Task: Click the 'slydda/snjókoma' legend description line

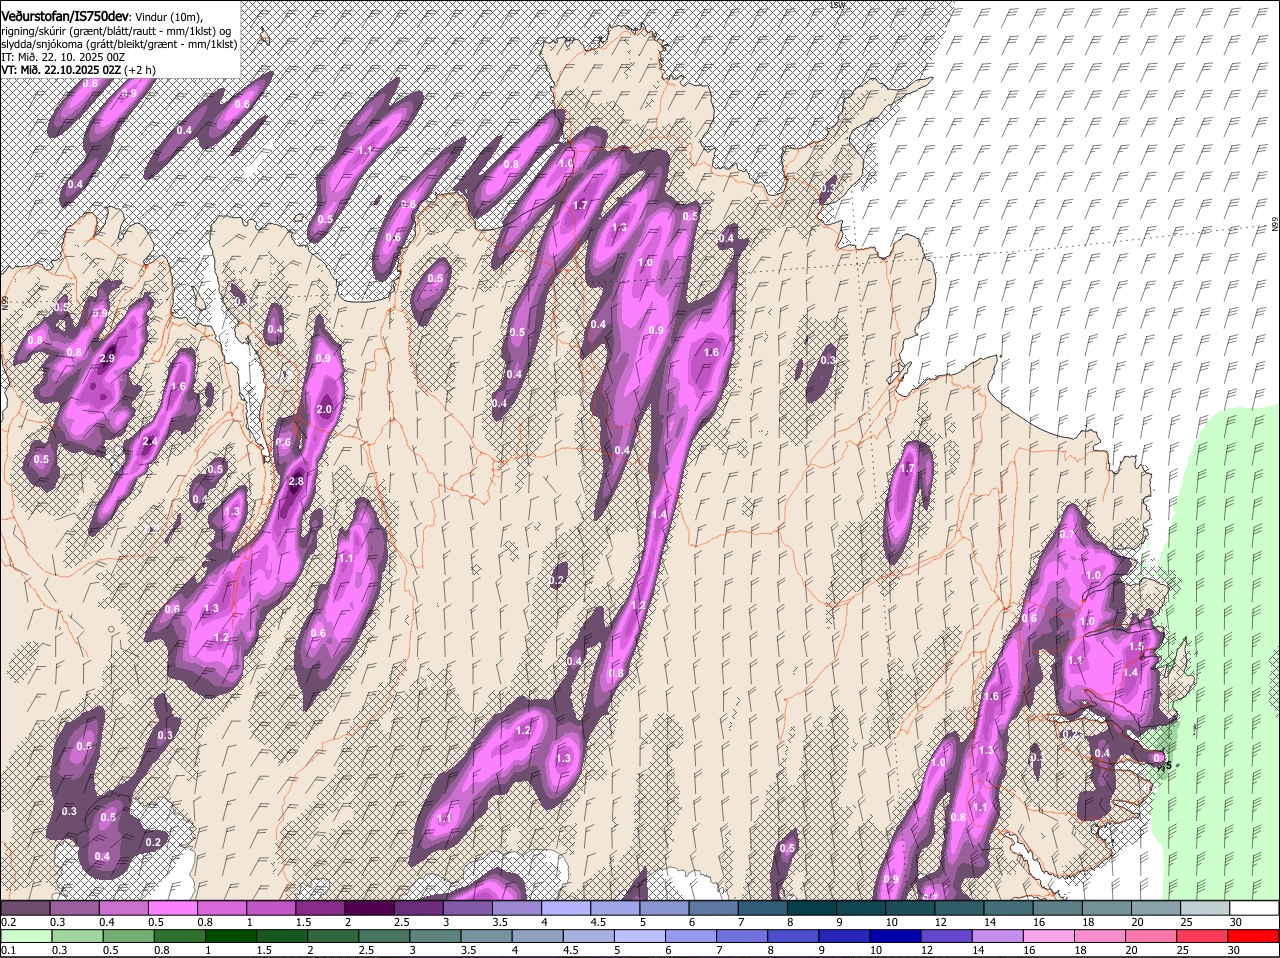Action: click(x=118, y=44)
